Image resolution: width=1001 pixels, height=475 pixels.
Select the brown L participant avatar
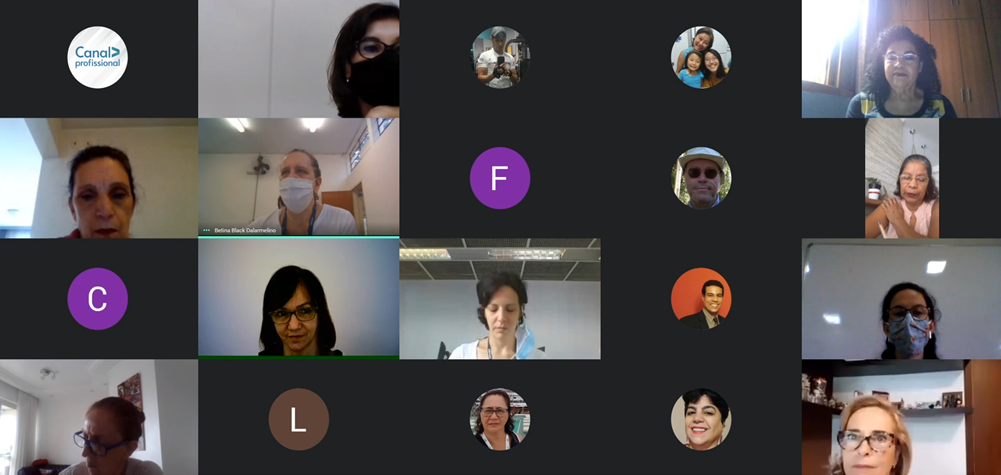click(299, 419)
